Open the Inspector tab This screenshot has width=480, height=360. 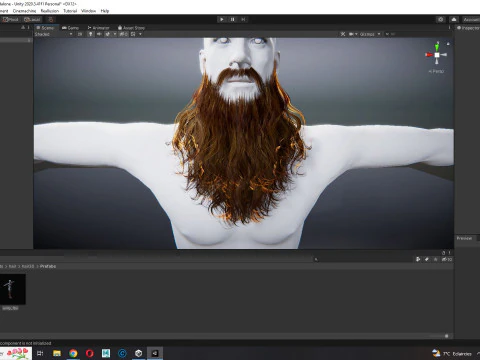coord(468,28)
